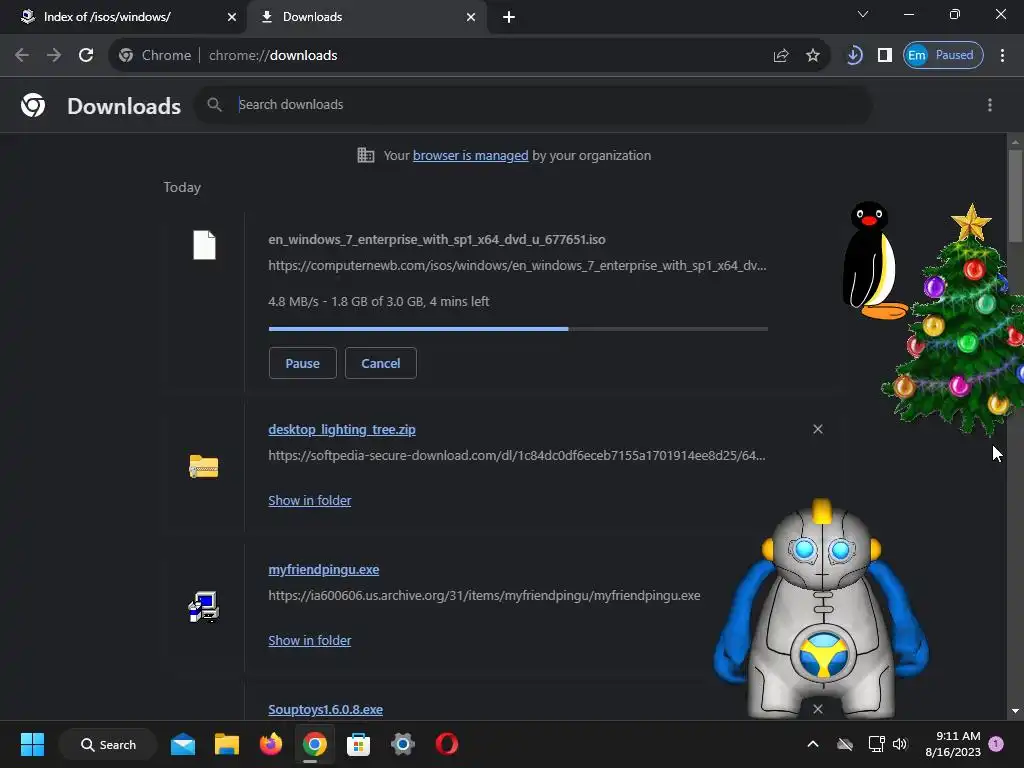
Task: Pause the Windows 7 ISO download
Action: coord(302,363)
